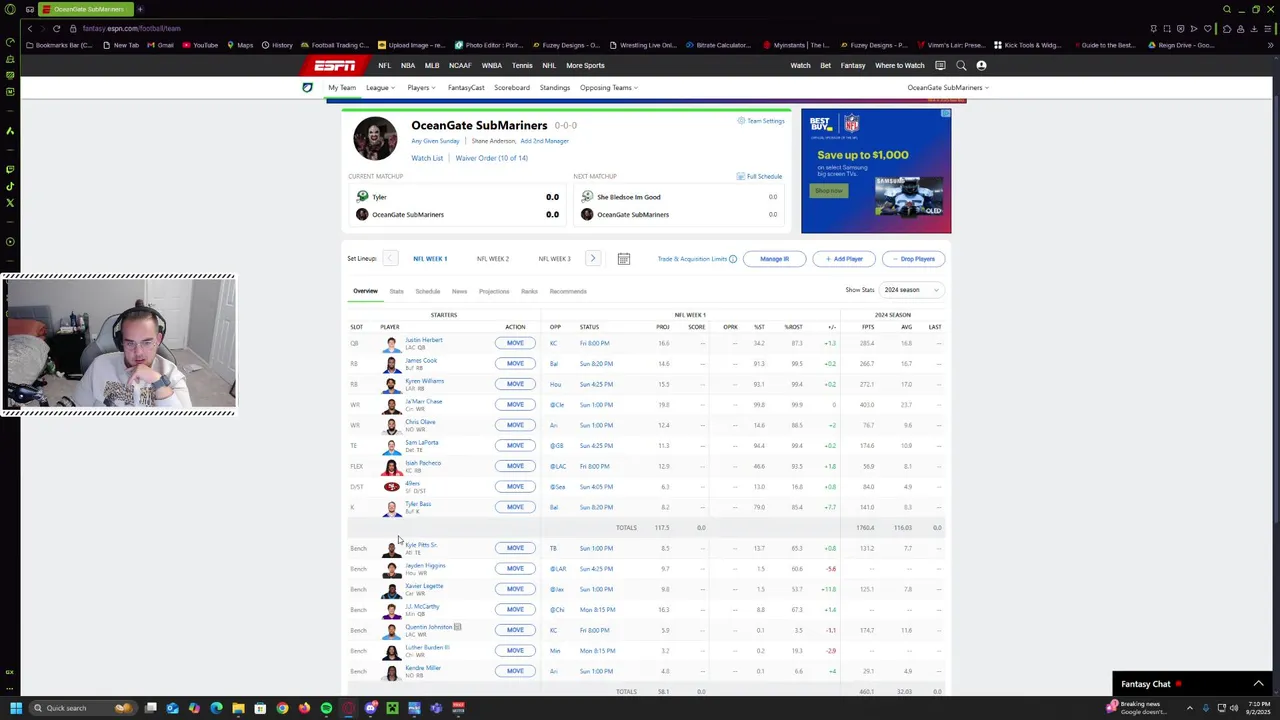Click the browser back arrow

30,28
